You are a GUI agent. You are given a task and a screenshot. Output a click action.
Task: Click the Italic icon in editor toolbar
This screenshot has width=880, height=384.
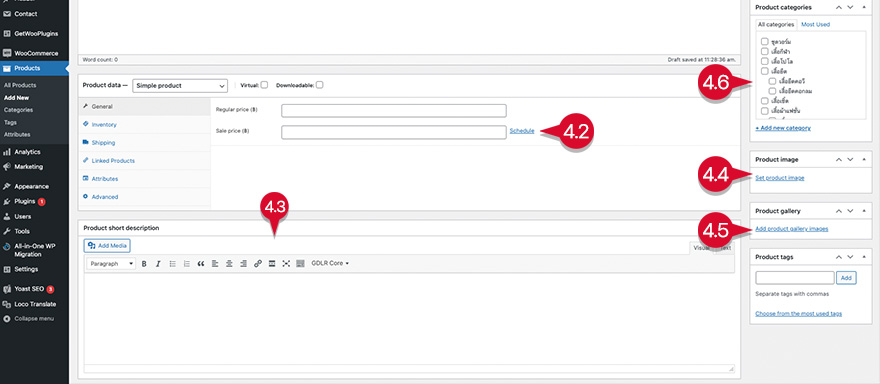click(158, 263)
